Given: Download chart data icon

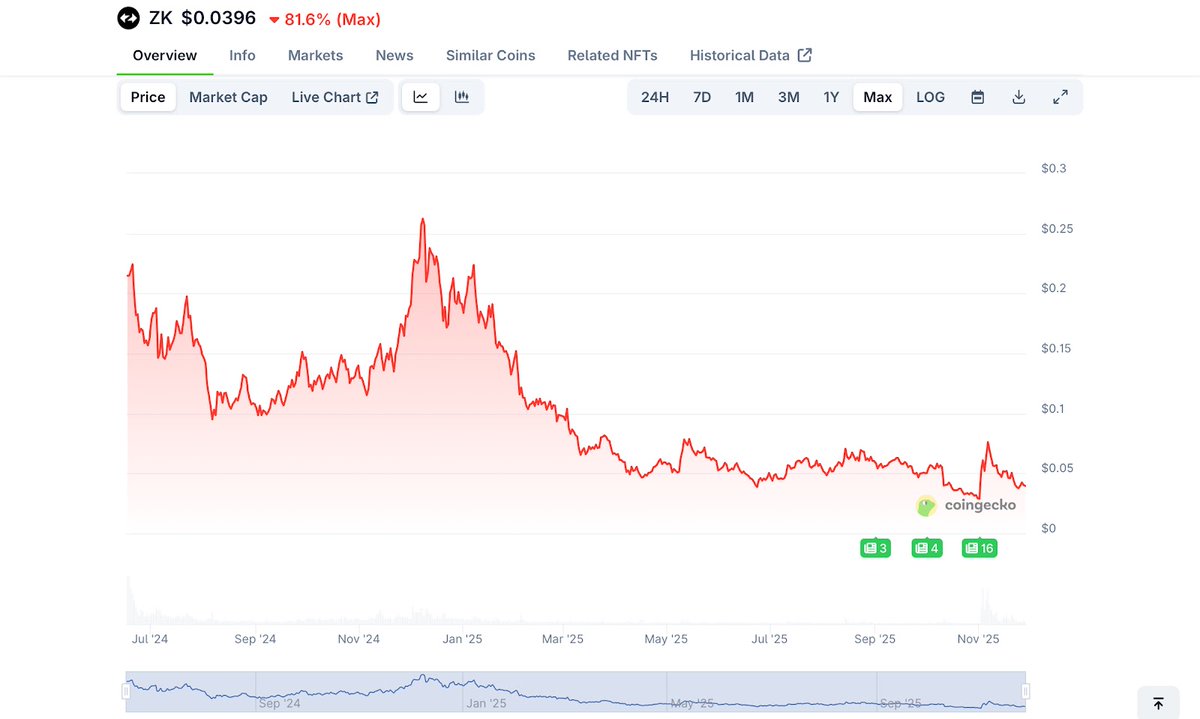Looking at the screenshot, I should (1019, 97).
